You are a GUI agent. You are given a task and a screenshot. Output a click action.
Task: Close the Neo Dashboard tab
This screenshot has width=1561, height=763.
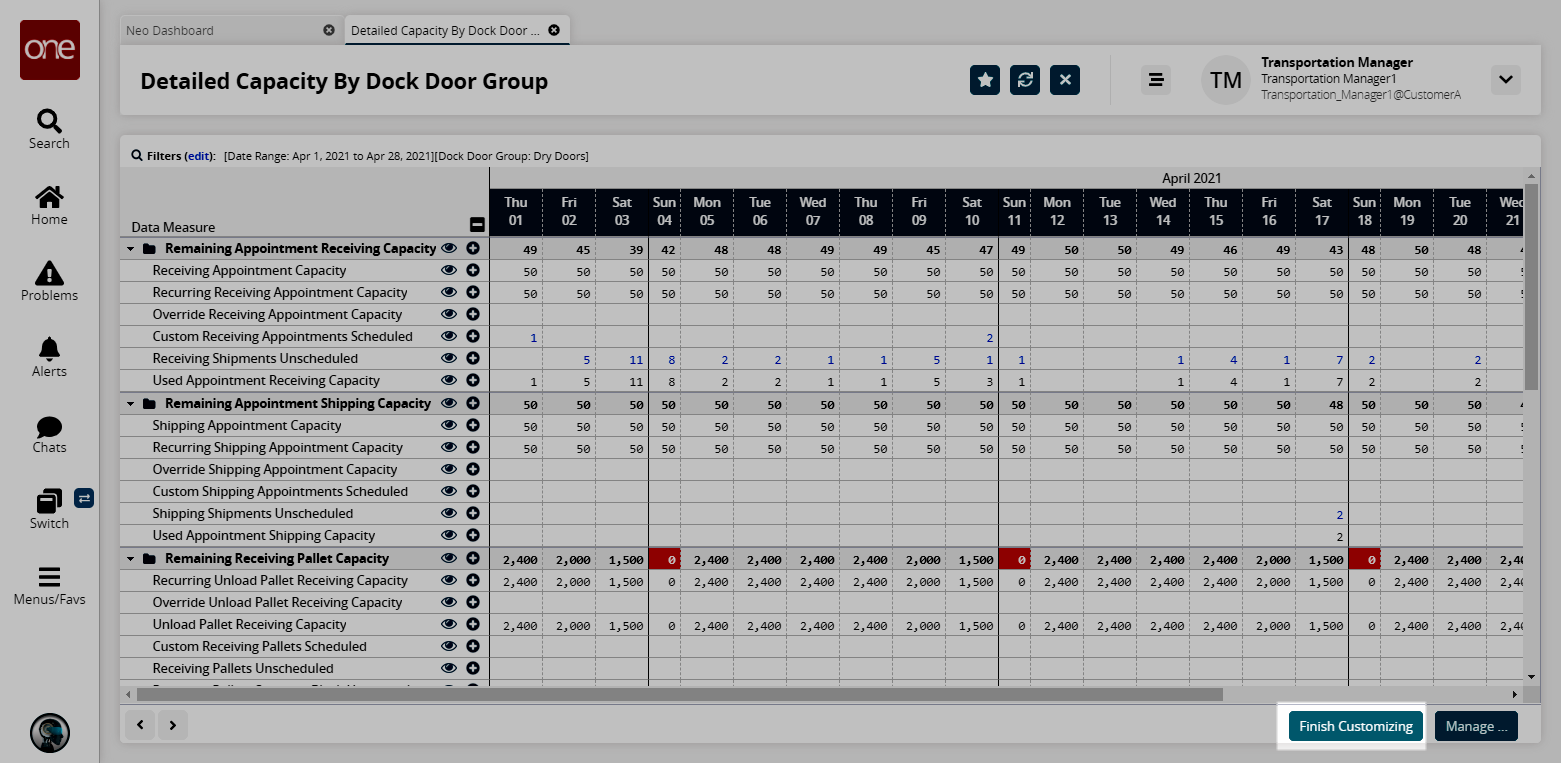[x=329, y=30]
